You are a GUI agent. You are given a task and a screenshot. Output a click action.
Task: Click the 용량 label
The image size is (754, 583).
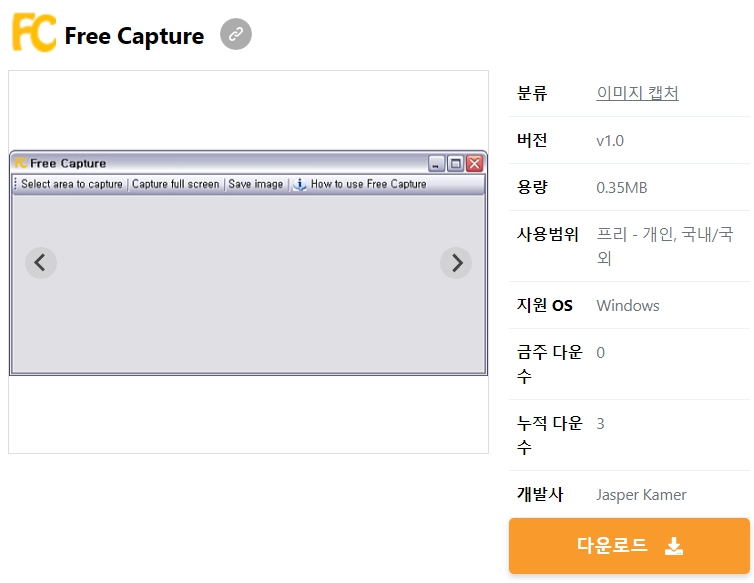pyautogui.click(x=532, y=187)
